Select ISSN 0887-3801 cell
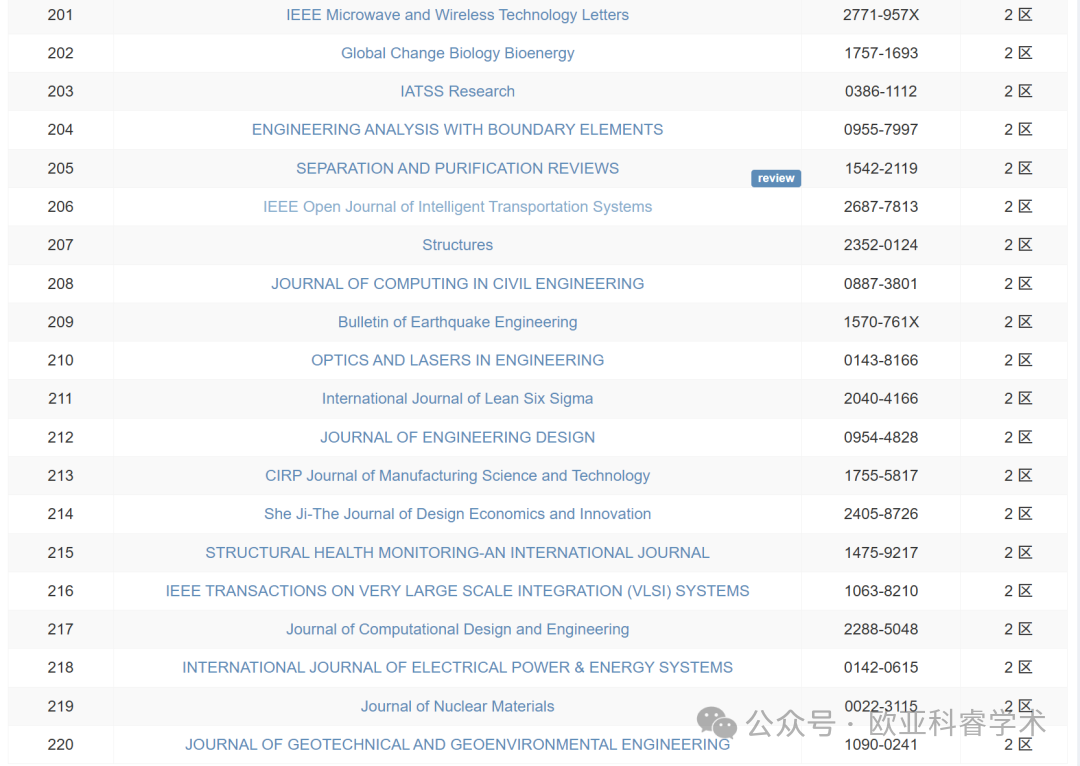The height and width of the screenshot is (766, 1080). click(x=881, y=283)
